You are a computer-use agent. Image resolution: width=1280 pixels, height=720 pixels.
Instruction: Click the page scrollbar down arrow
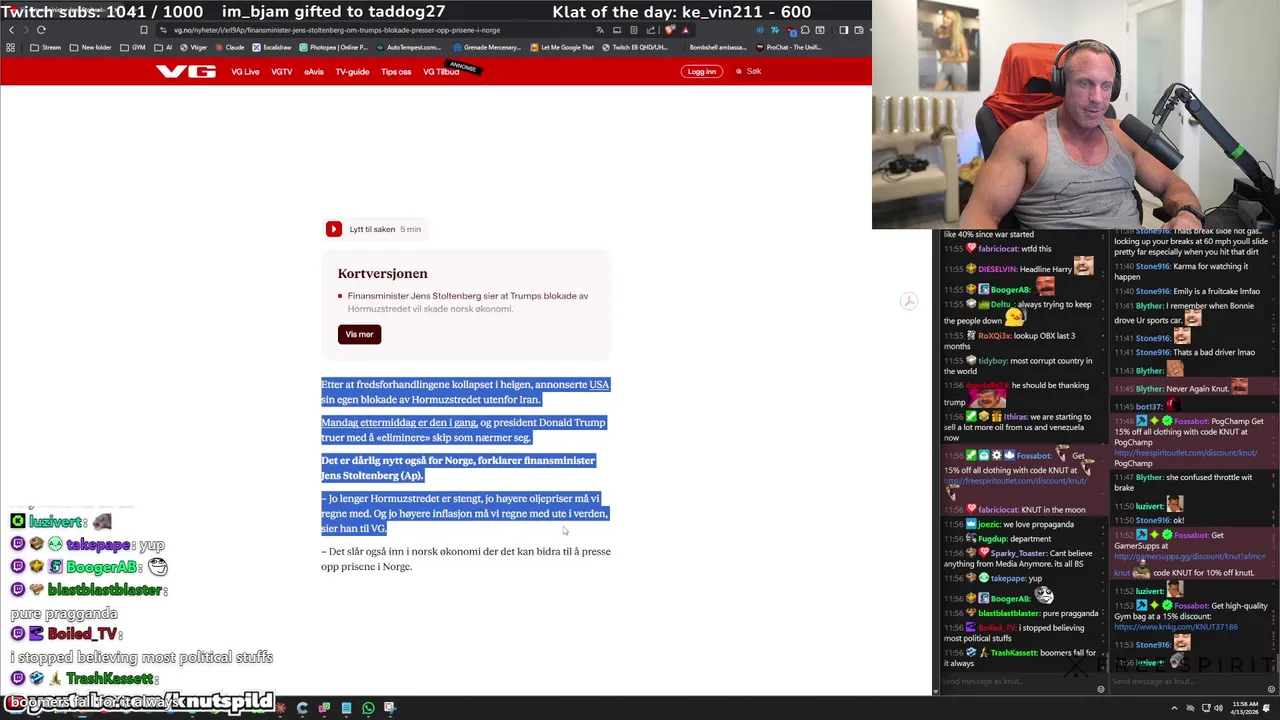click(935, 691)
